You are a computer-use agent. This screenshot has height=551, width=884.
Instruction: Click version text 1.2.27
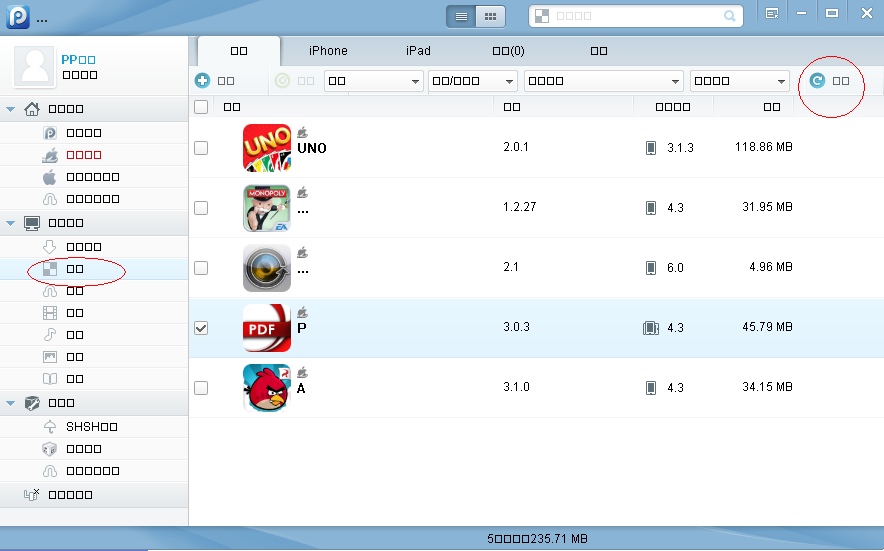[x=519, y=207]
